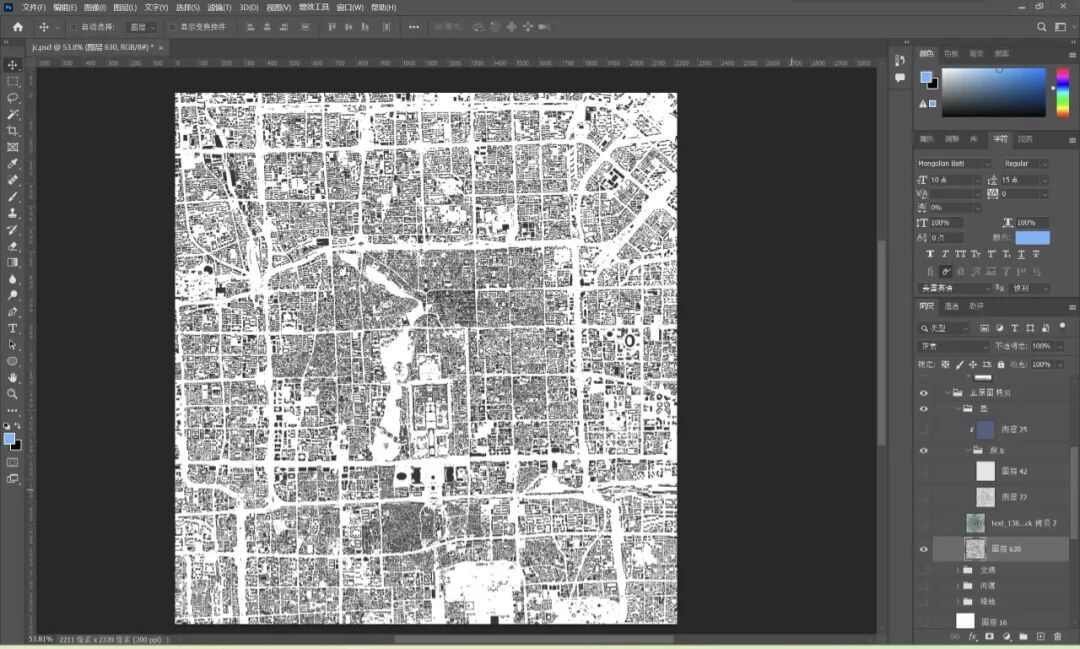
Task: Select the Brush tool
Action: 12,196
